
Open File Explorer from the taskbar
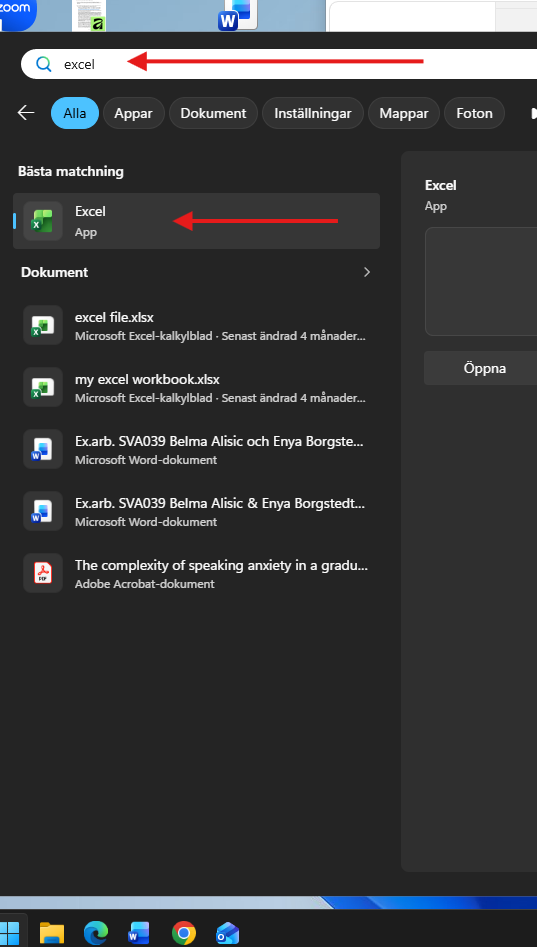pos(52,933)
